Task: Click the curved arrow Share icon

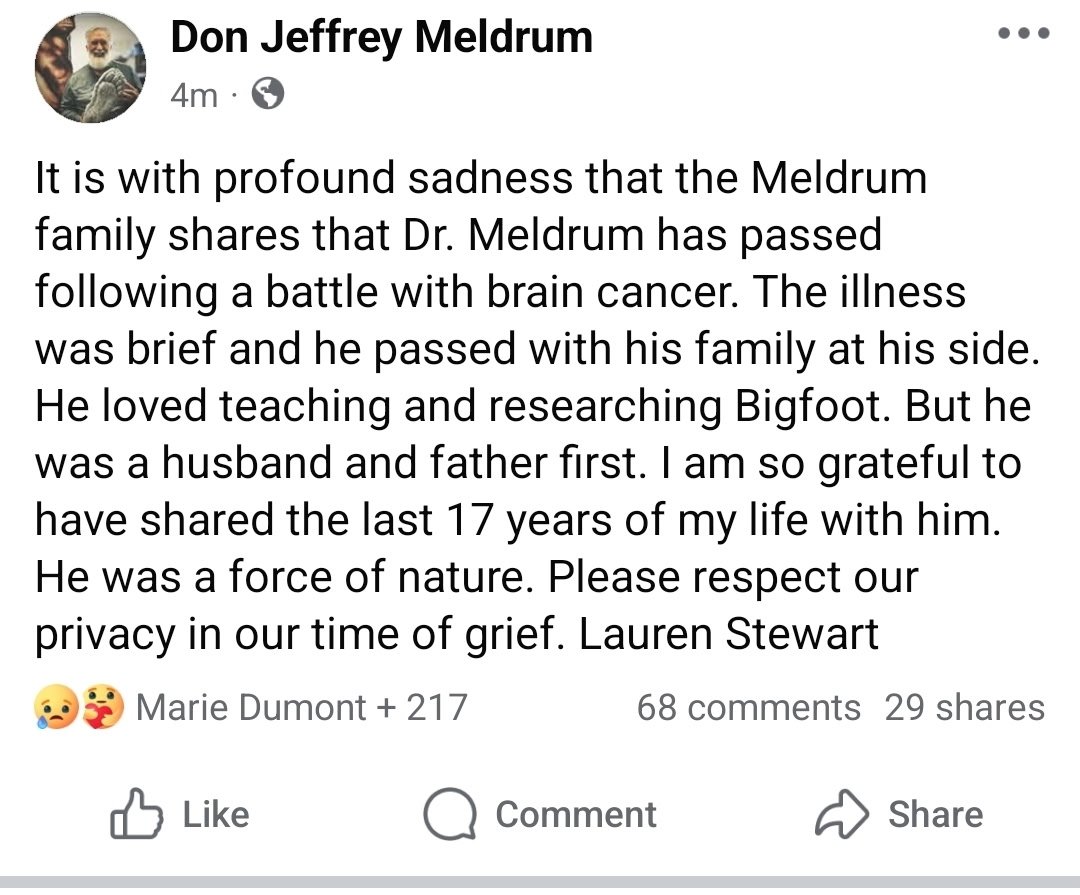Action: click(x=842, y=814)
